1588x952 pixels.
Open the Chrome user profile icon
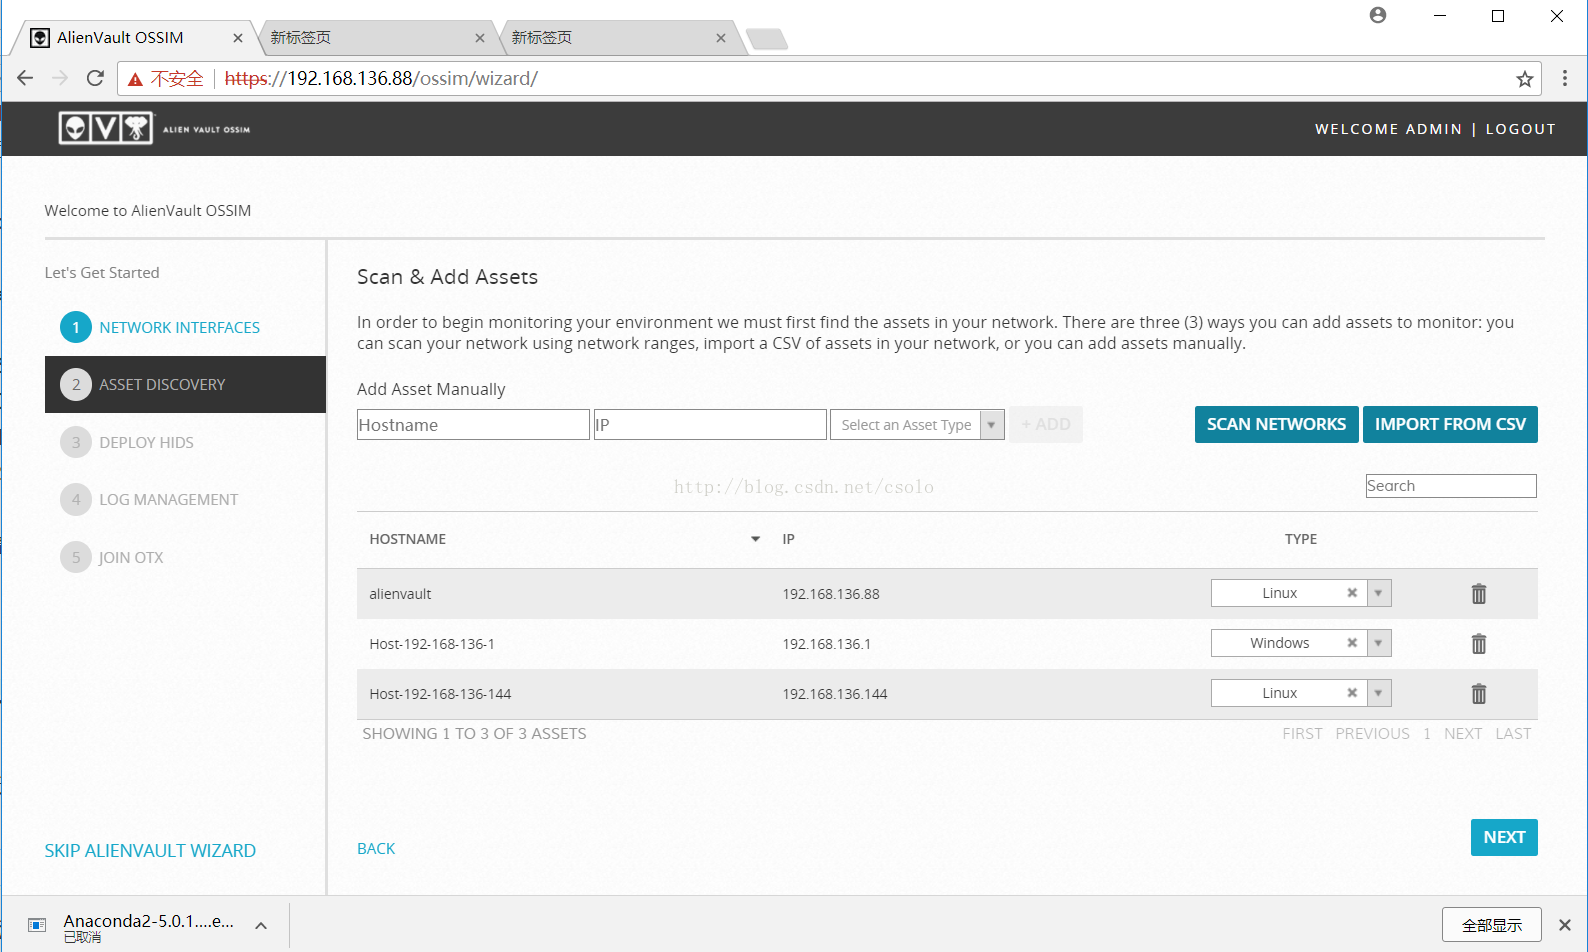tap(1378, 15)
